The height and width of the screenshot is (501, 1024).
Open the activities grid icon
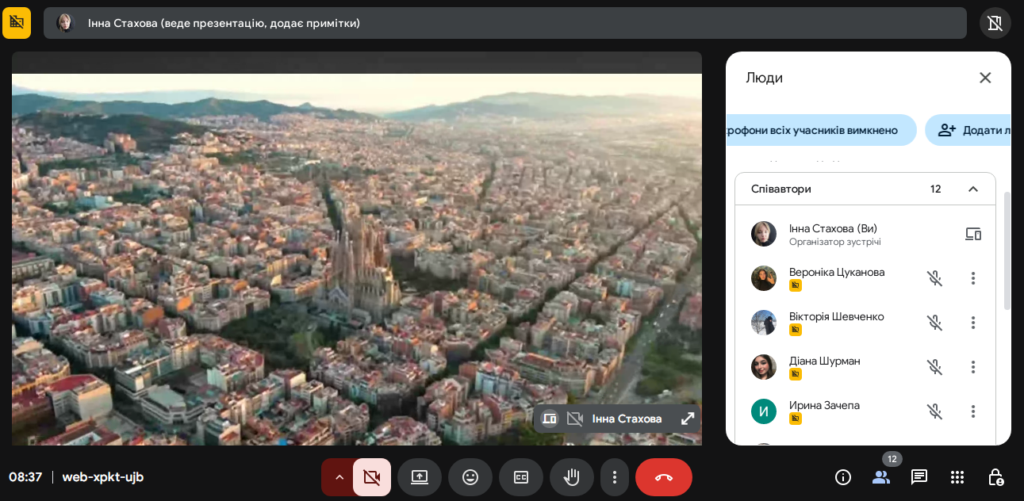pos(957,477)
